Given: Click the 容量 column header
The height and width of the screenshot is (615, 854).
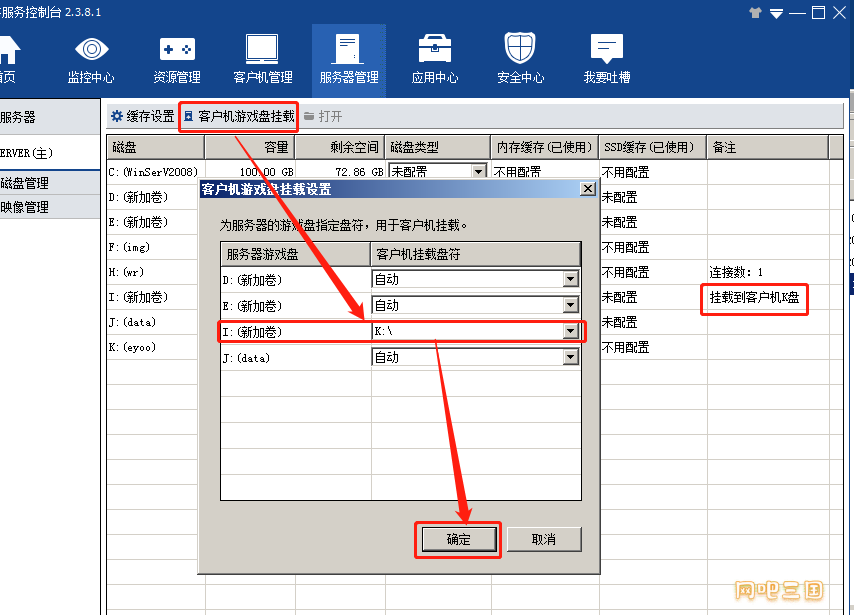Looking at the screenshot, I should click(250, 147).
